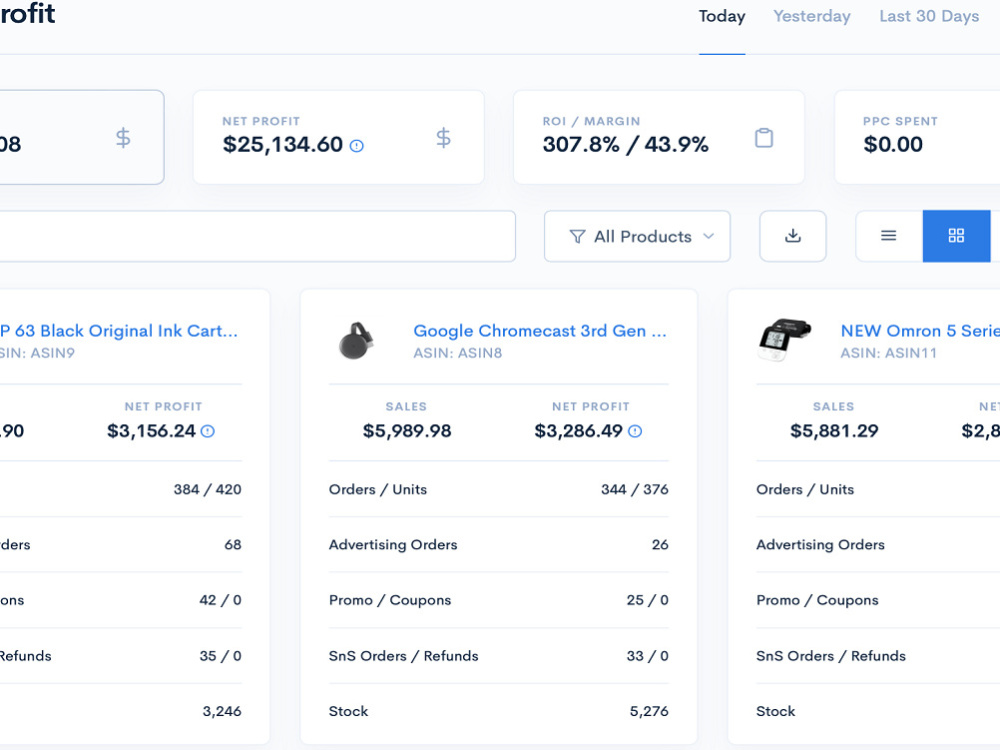Open the Last 30 Days tab
This screenshot has width=1000, height=750.
(x=929, y=16)
